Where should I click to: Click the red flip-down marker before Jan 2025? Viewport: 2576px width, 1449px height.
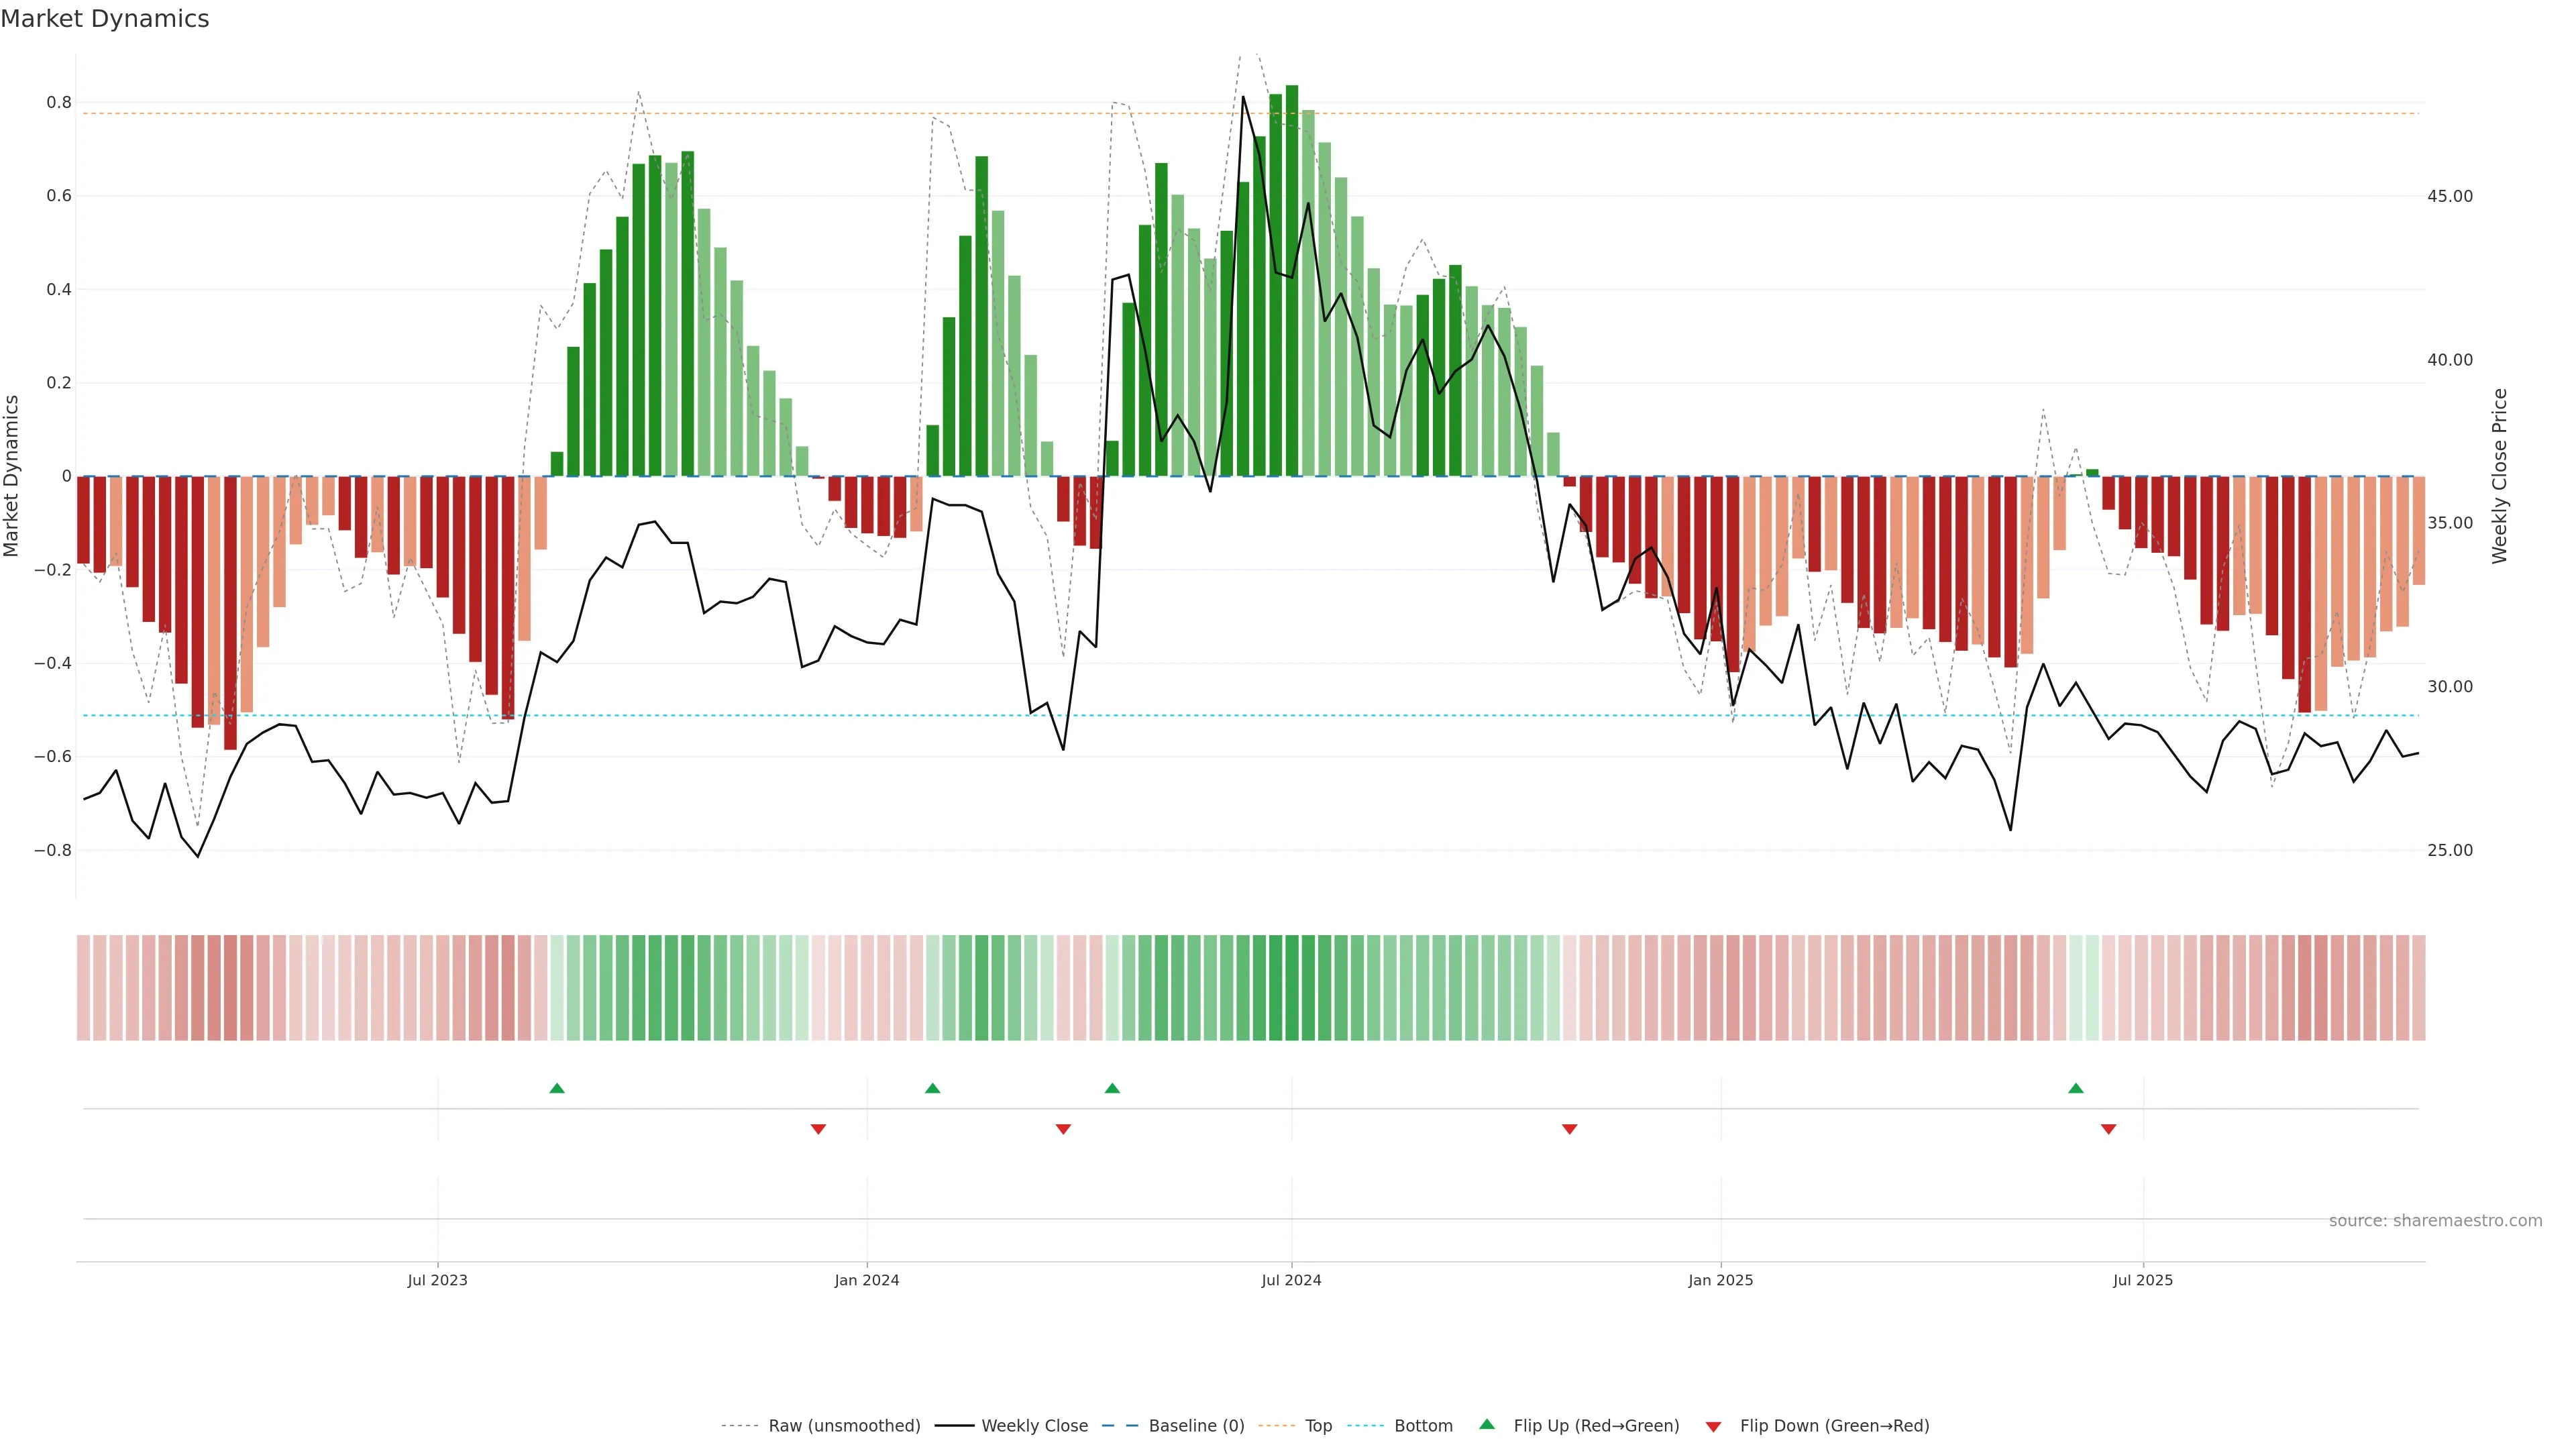pos(1569,1129)
